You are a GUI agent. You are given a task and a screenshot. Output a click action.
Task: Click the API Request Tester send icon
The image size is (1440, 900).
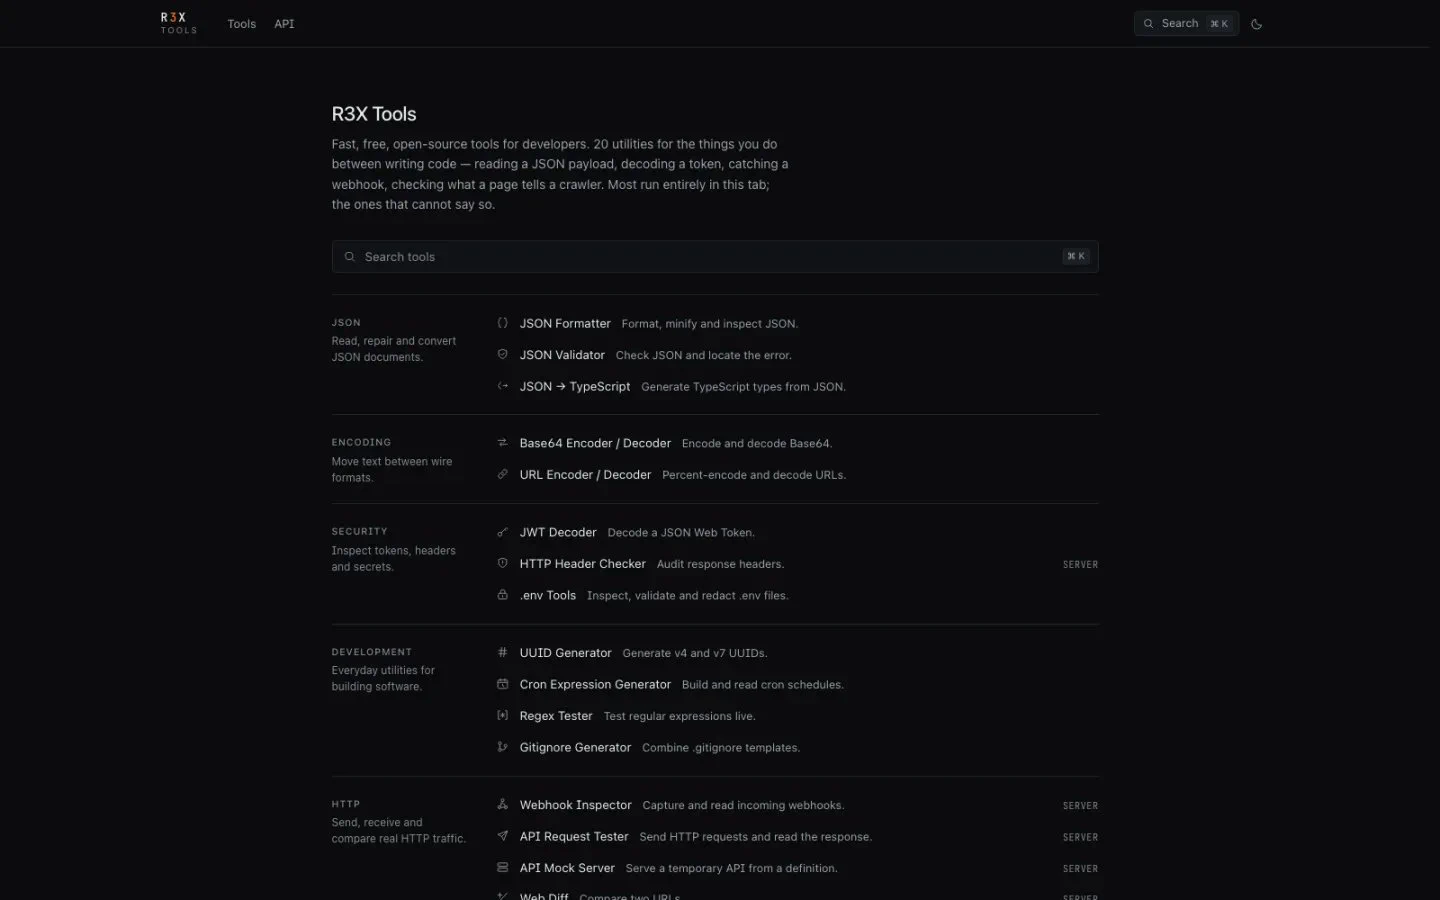(502, 836)
